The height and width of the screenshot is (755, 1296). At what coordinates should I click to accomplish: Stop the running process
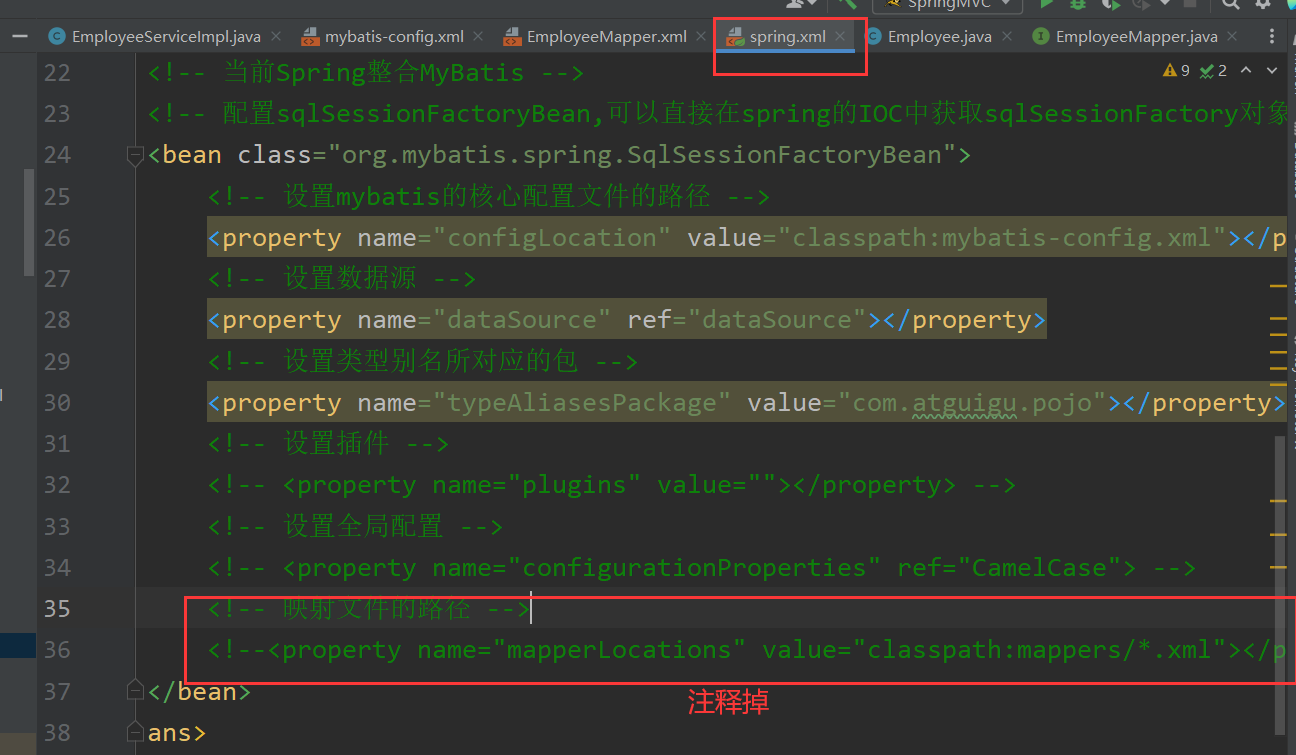pos(1189,5)
